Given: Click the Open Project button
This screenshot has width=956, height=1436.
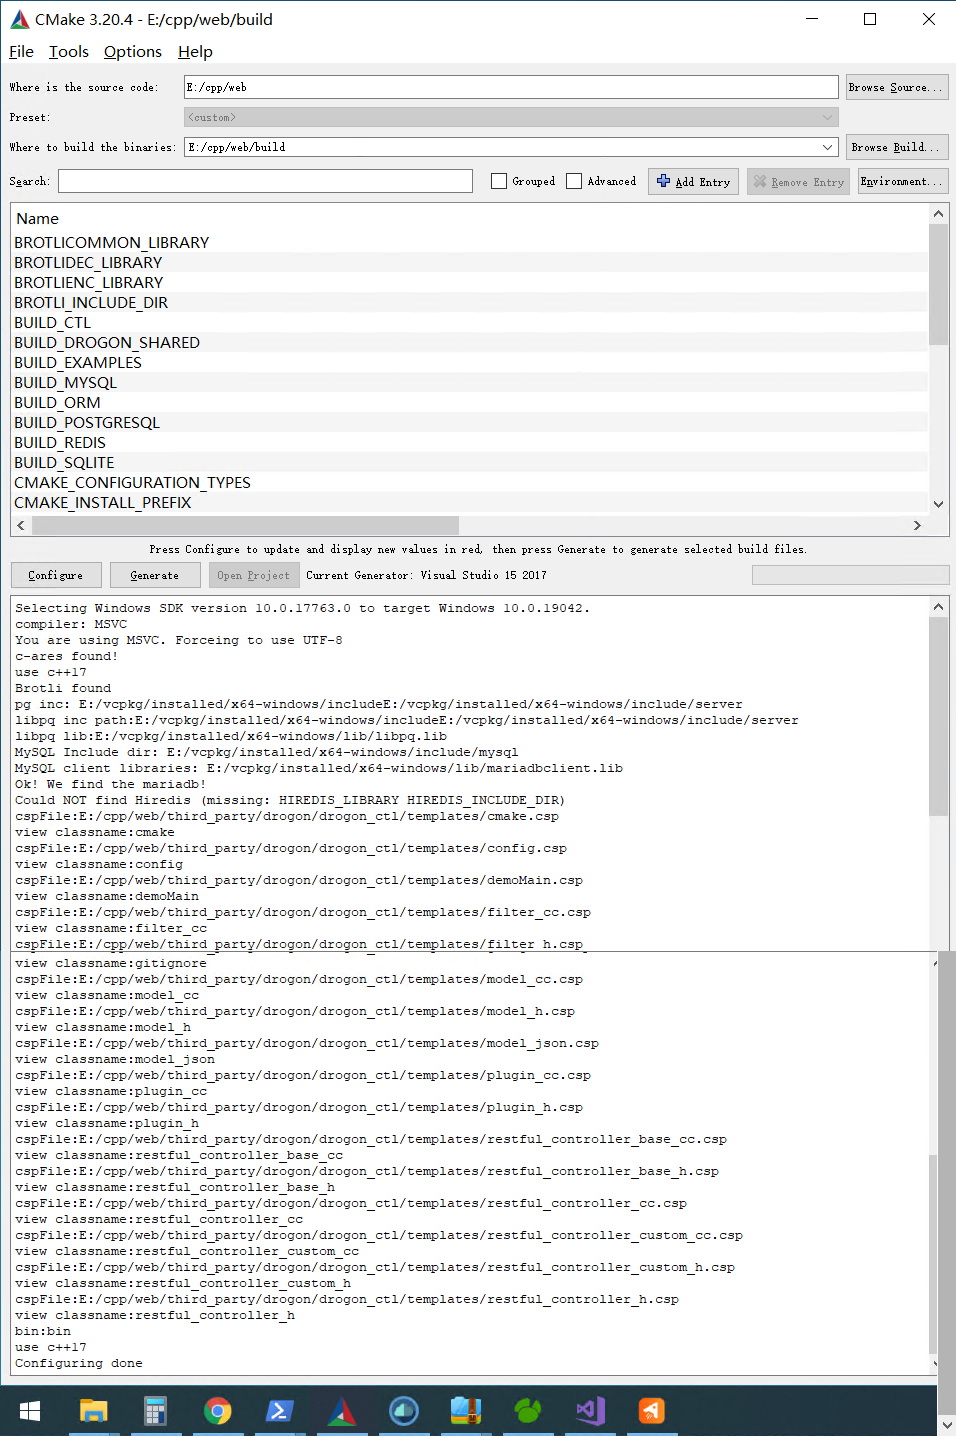Looking at the screenshot, I should point(253,575).
